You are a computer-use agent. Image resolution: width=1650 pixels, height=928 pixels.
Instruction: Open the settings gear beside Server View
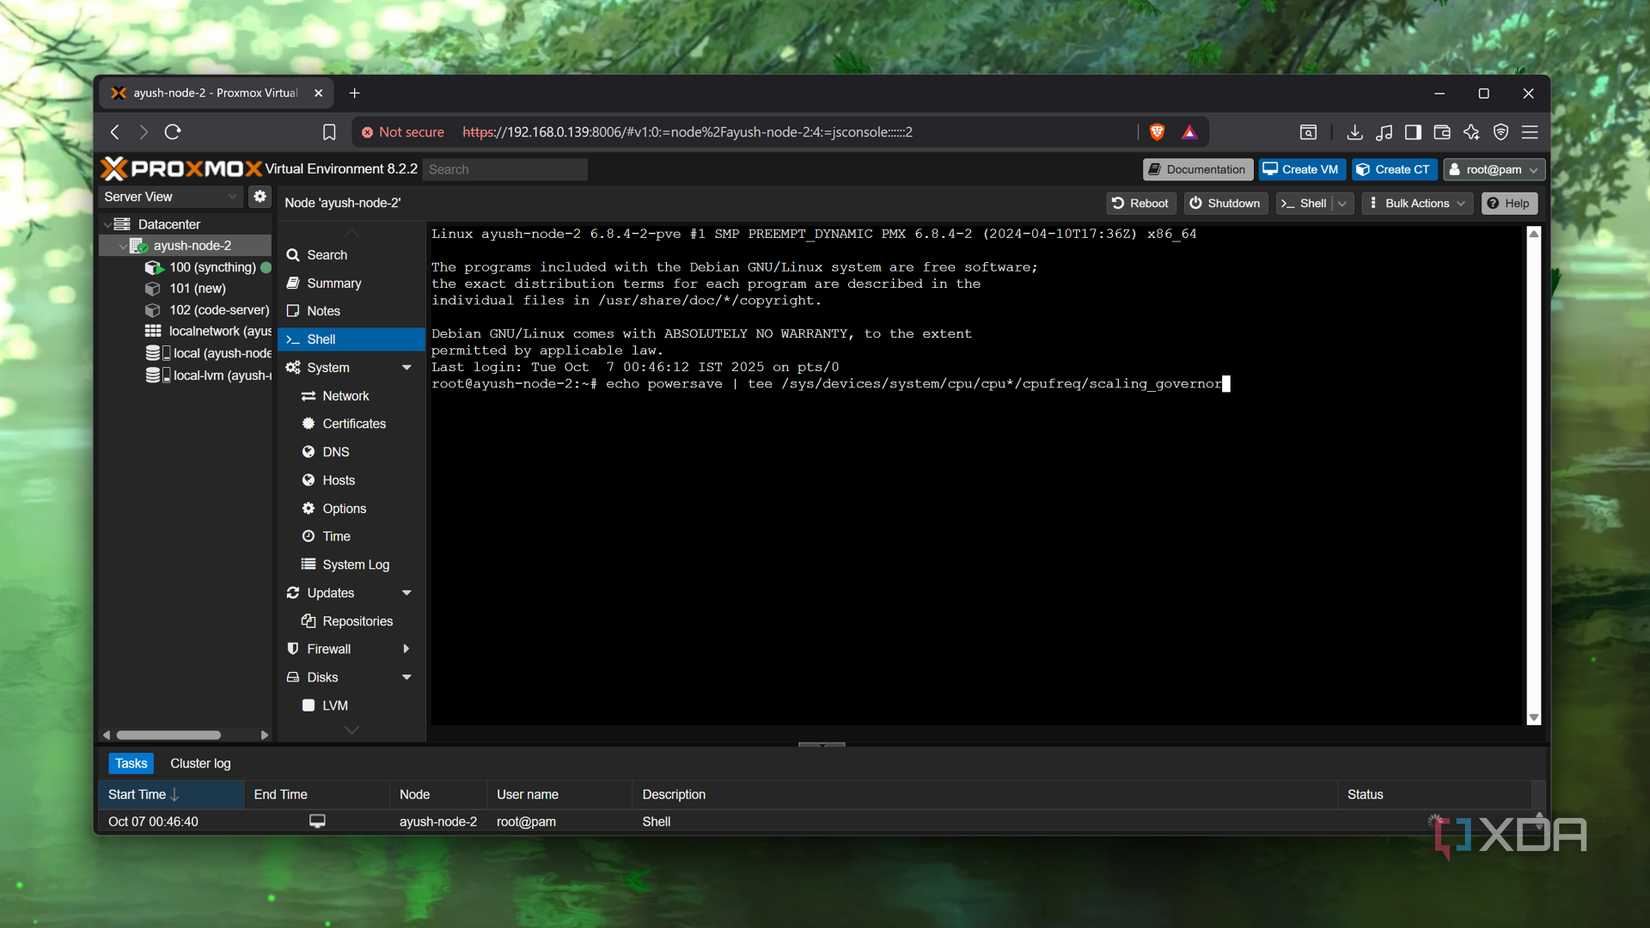pyautogui.click(x=259, y=196)
